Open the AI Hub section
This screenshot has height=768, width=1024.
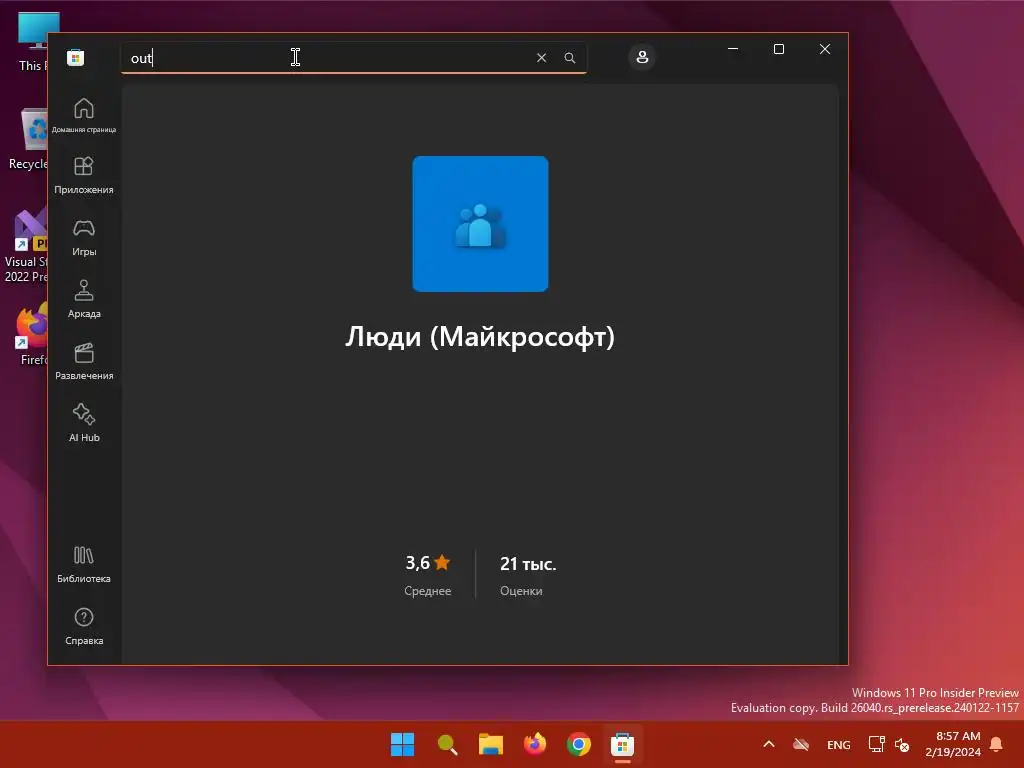84,423
